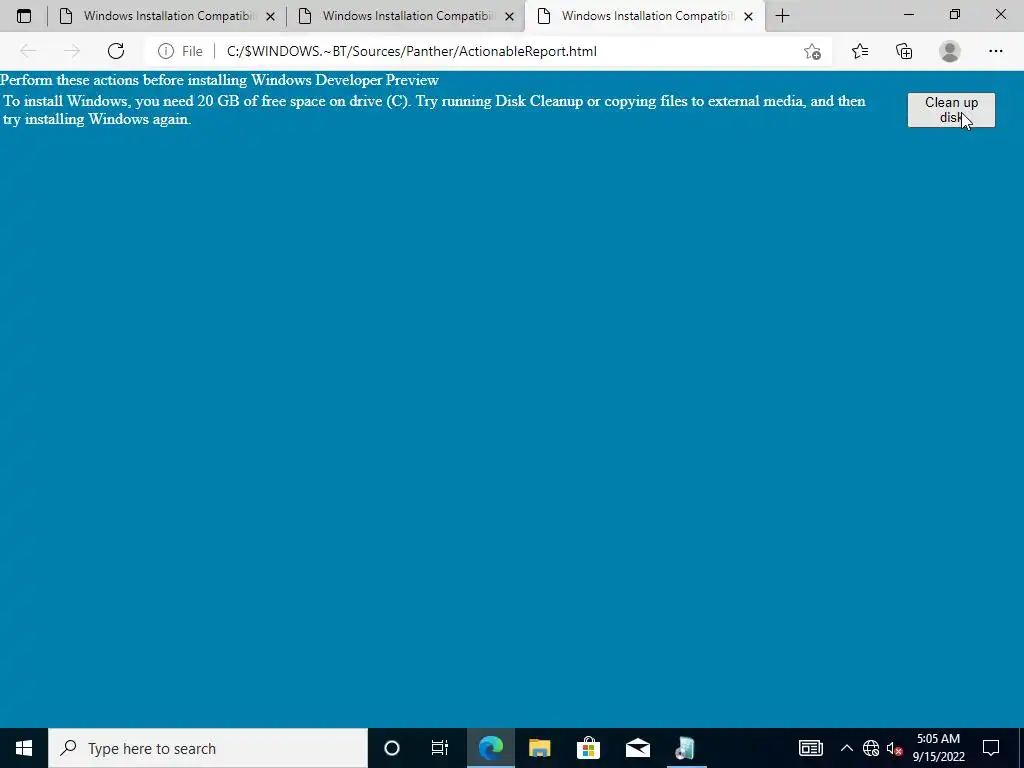The width and height of the screenshot is (1024, 768).
Task: Click the Type here to search box
Action: coord(208,748)
